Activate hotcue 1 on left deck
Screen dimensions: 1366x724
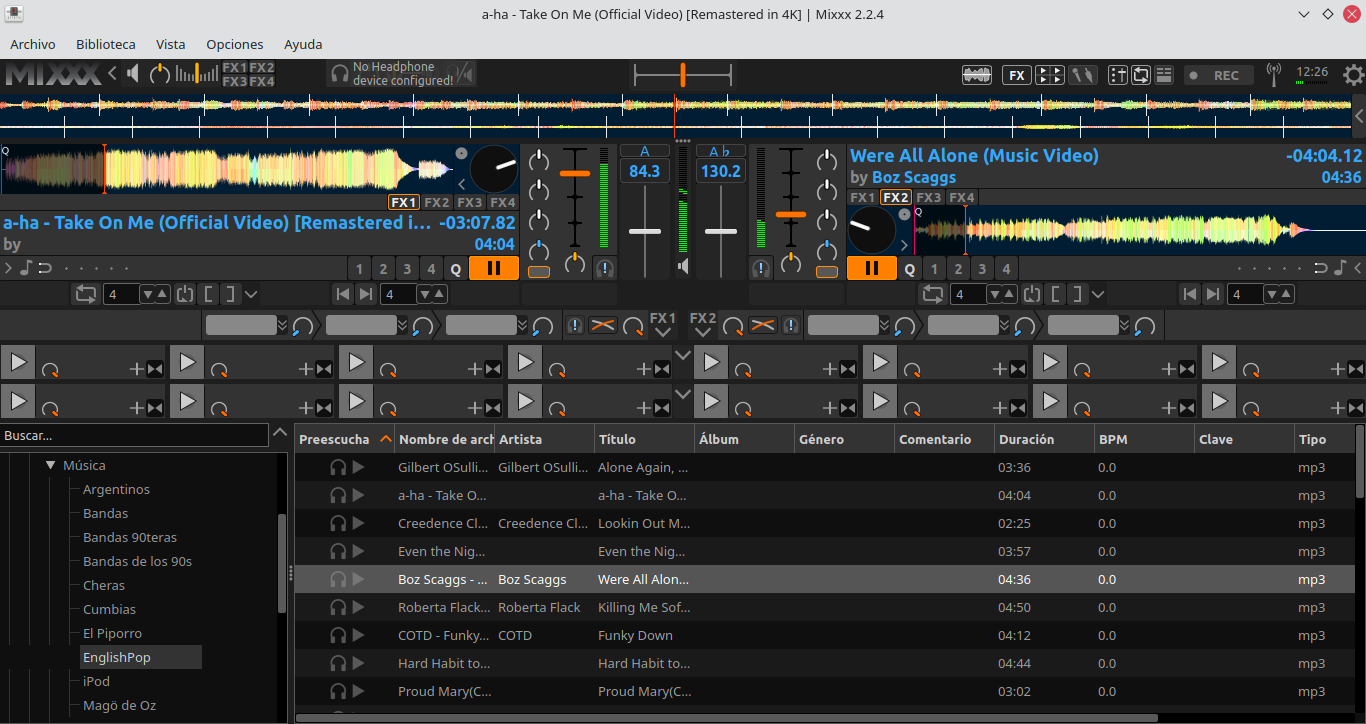pyautogui.click(x=360, y=268)
